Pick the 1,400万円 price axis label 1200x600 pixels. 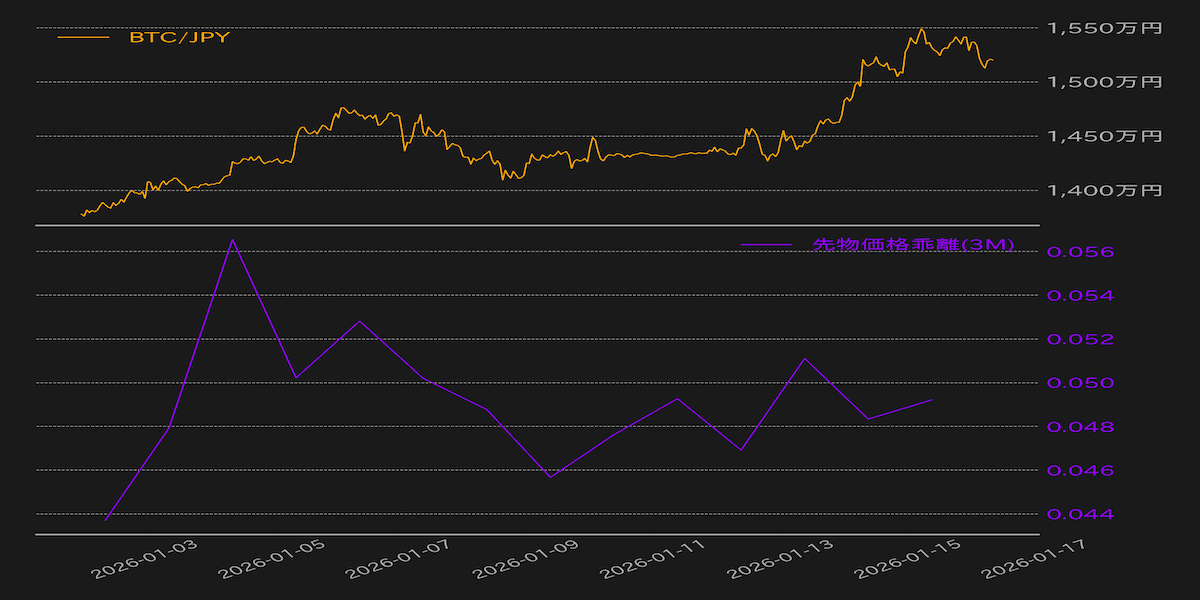1104,190
